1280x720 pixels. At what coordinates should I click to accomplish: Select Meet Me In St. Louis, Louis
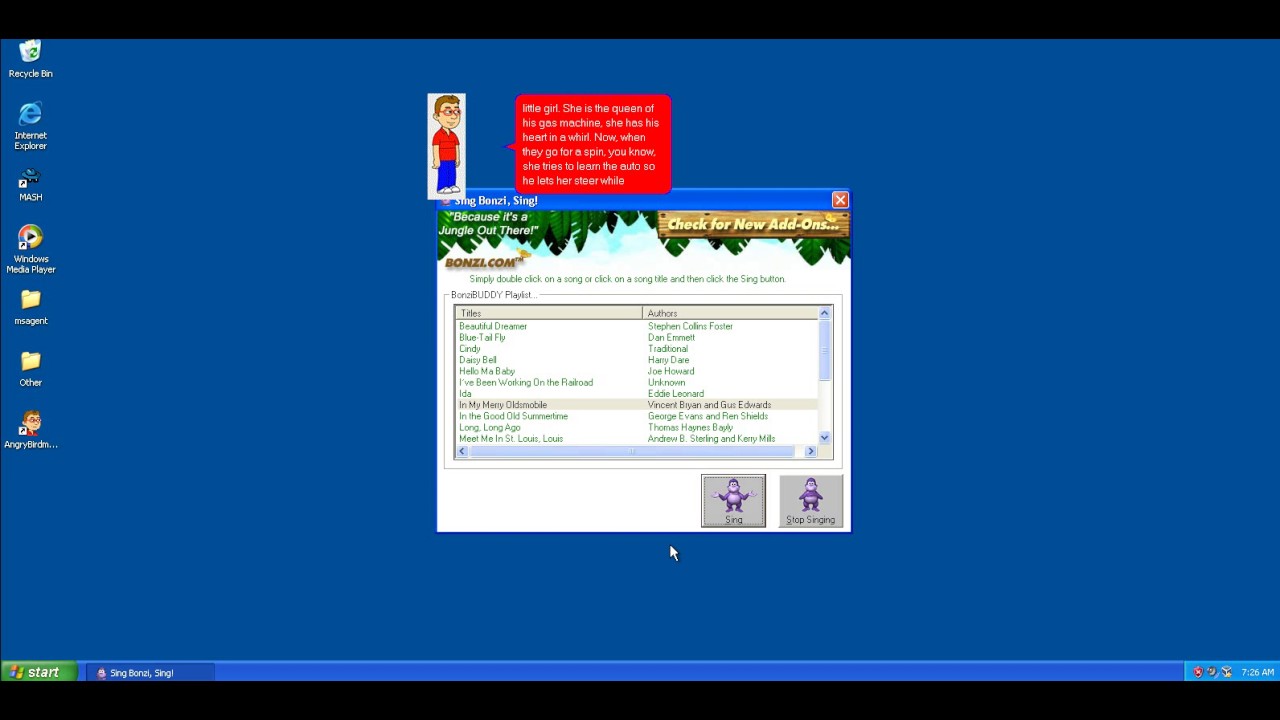pos(511,439)
